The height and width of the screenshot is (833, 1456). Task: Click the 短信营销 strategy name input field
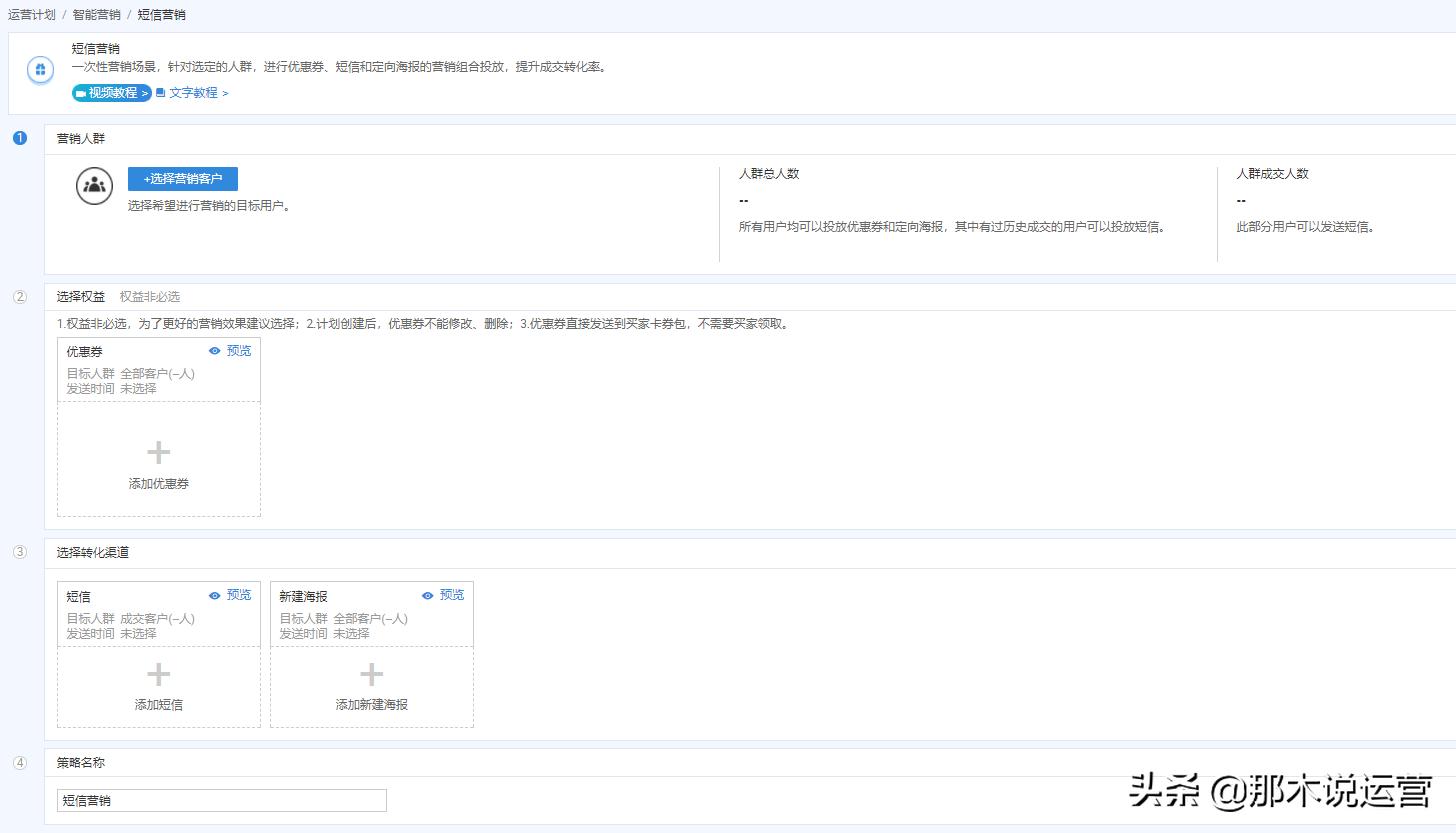tap(220, 800)
